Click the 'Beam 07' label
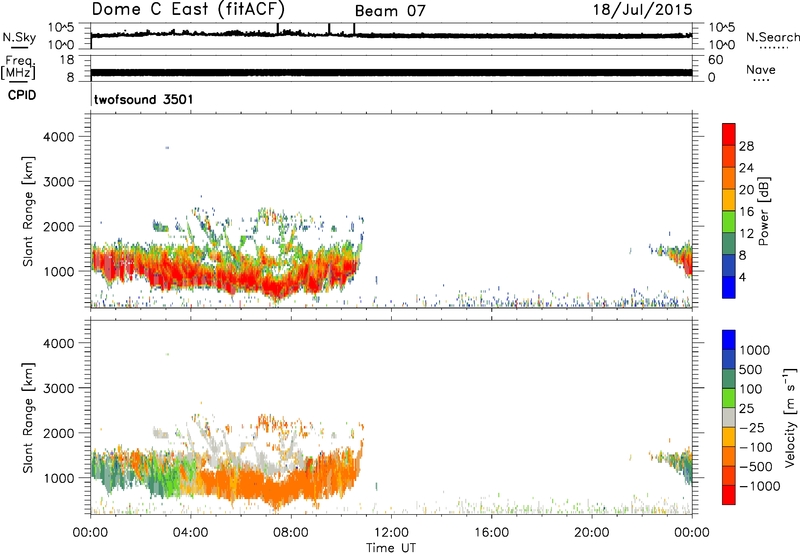The width and height of the screenshot is (800, 554). (x=390, y=11)
